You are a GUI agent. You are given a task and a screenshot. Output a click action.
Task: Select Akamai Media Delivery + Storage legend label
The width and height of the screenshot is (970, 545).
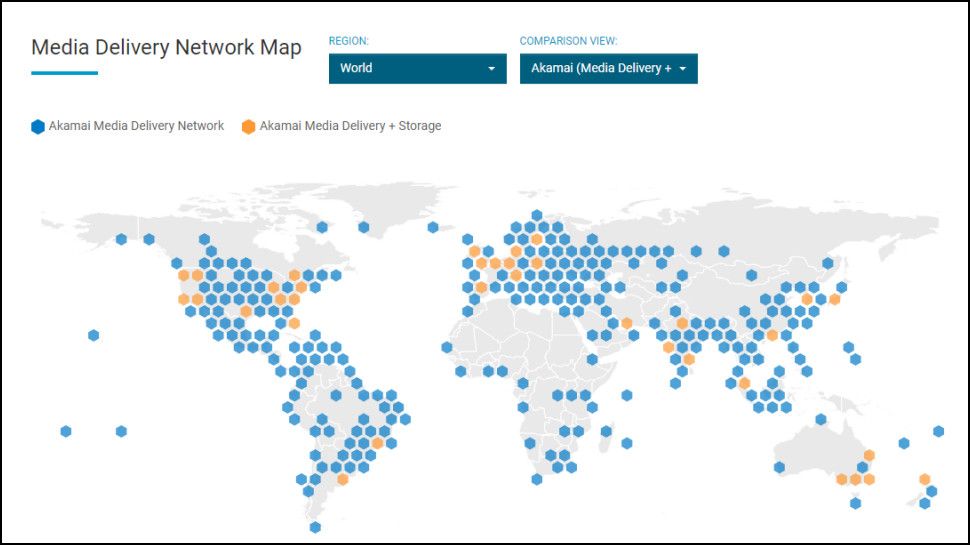click(350, 126)
